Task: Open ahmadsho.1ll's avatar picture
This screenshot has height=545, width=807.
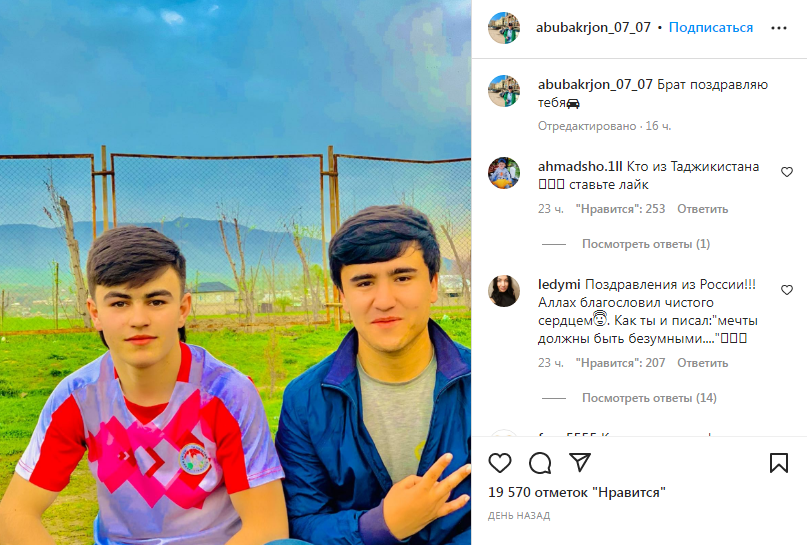Action: 504,173
